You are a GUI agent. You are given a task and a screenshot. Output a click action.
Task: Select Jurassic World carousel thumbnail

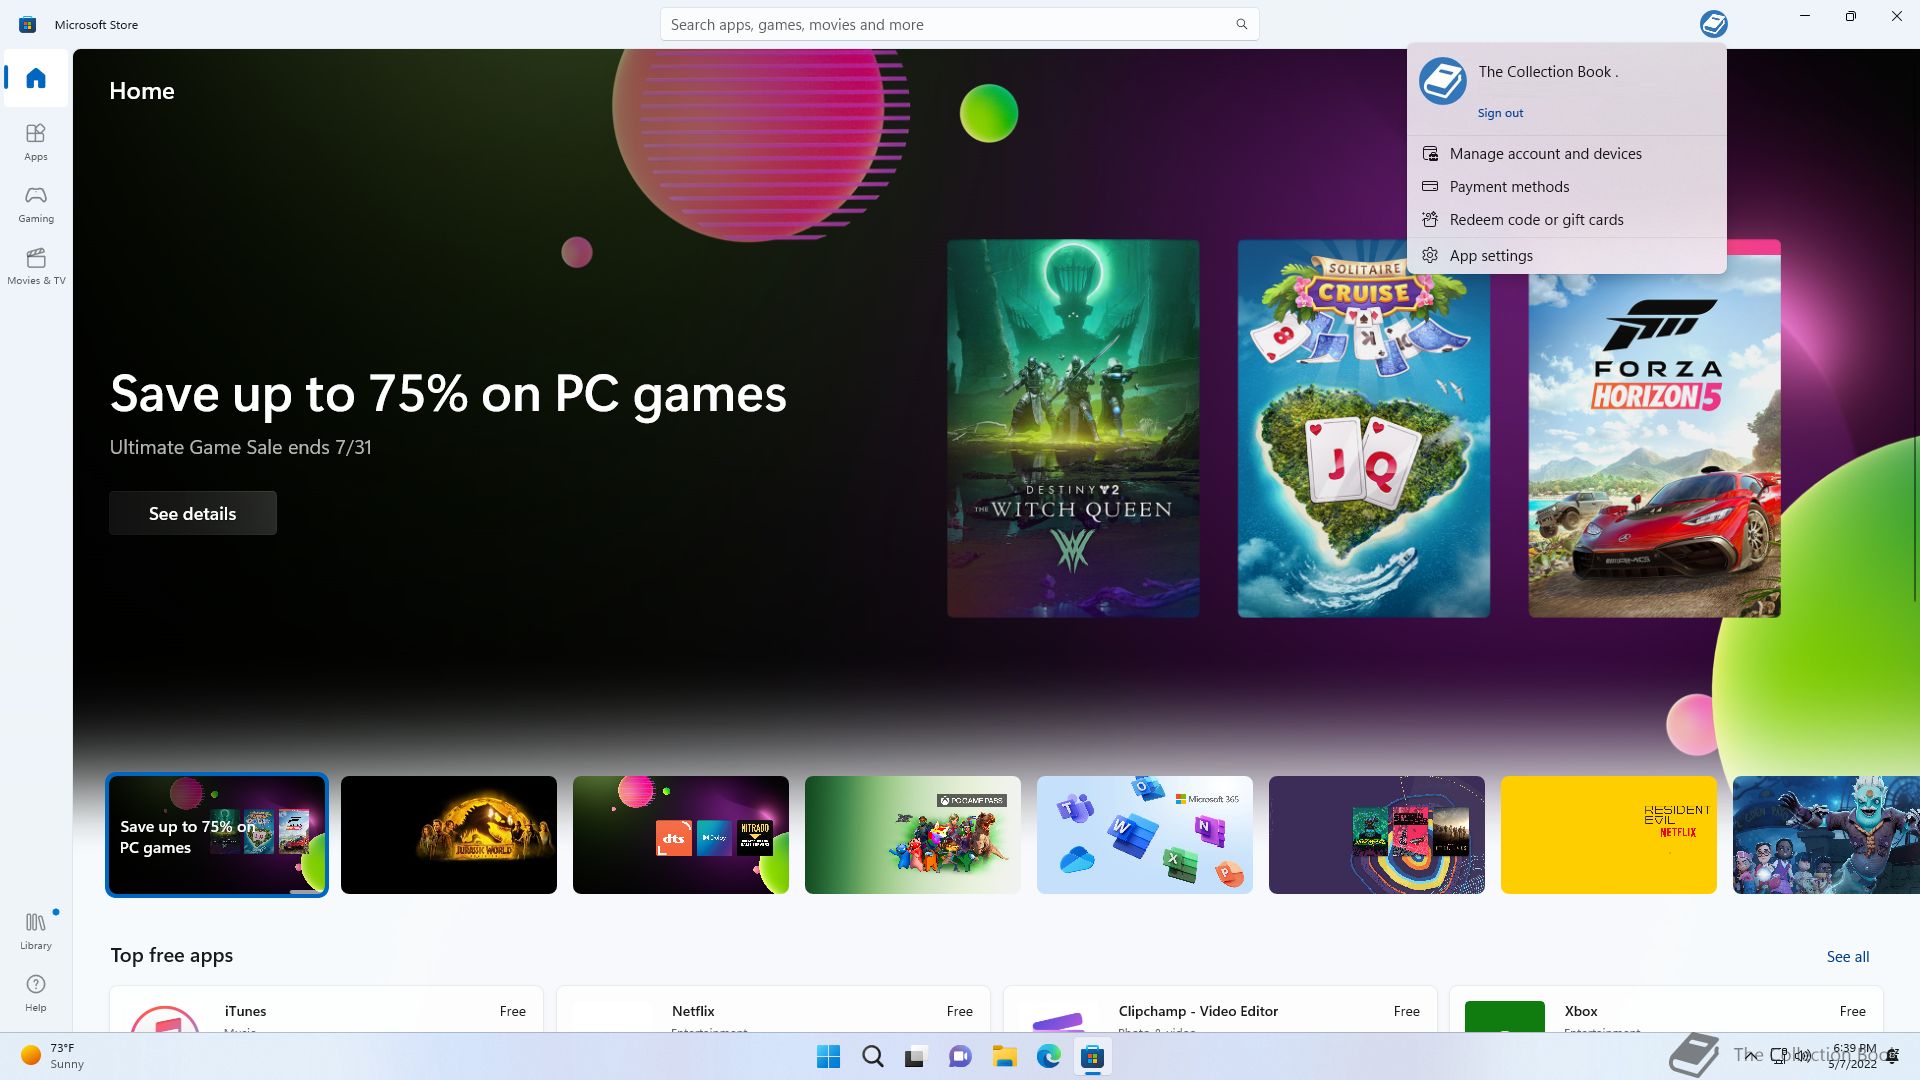point(449,835)
